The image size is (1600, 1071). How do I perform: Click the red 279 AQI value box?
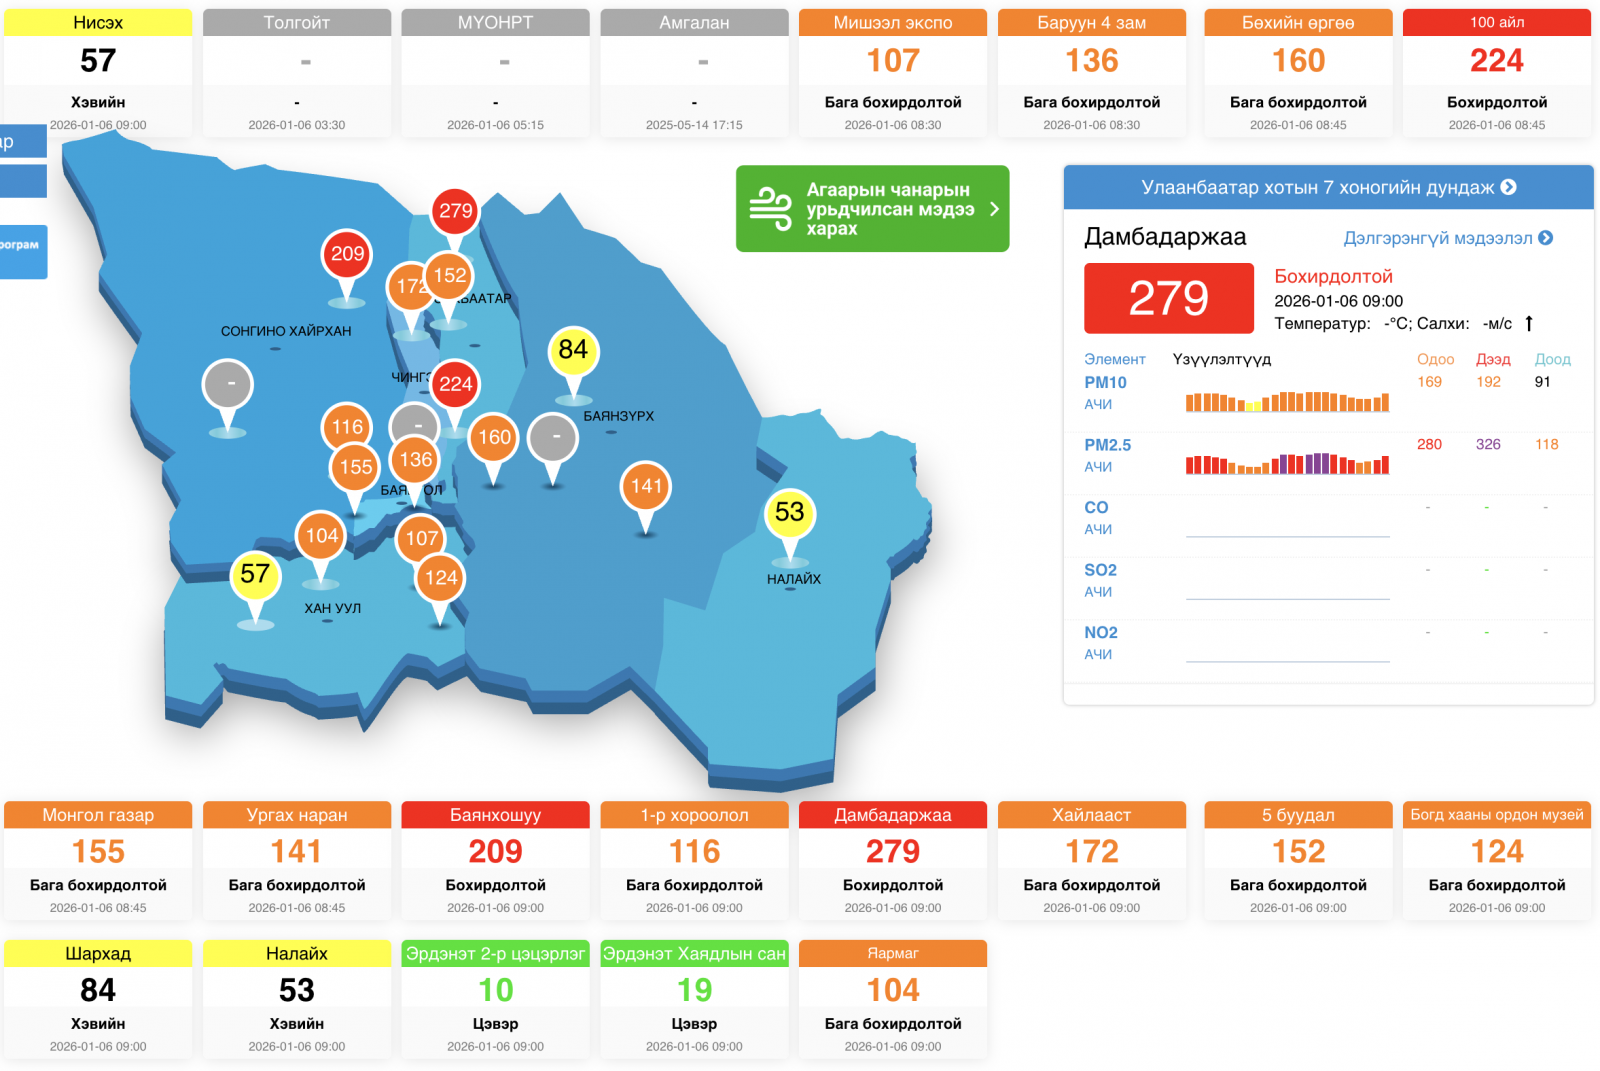(x=1168, y=298)
